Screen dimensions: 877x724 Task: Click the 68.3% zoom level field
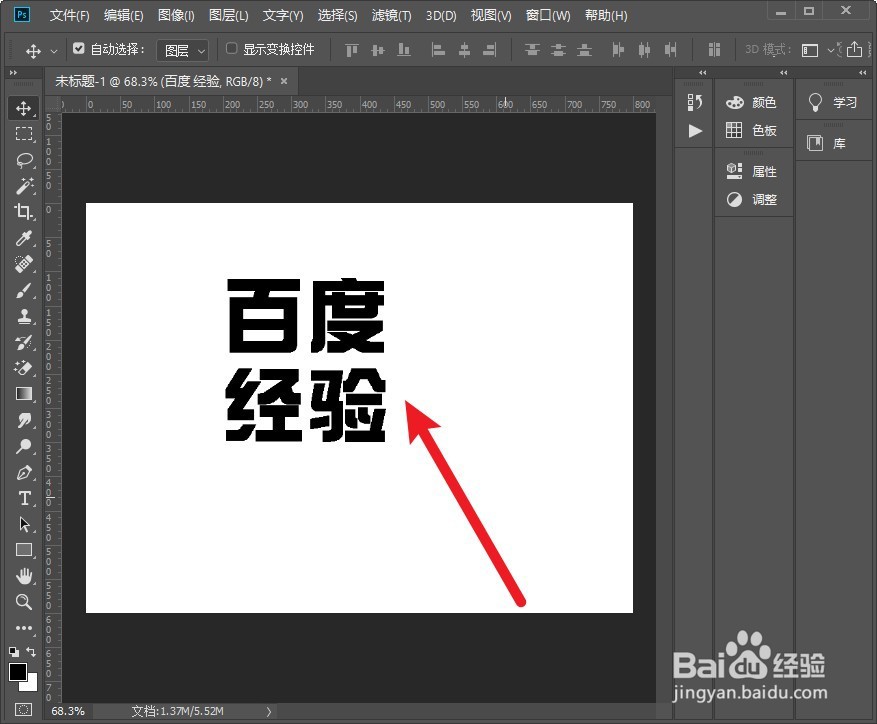pos(68,711)
